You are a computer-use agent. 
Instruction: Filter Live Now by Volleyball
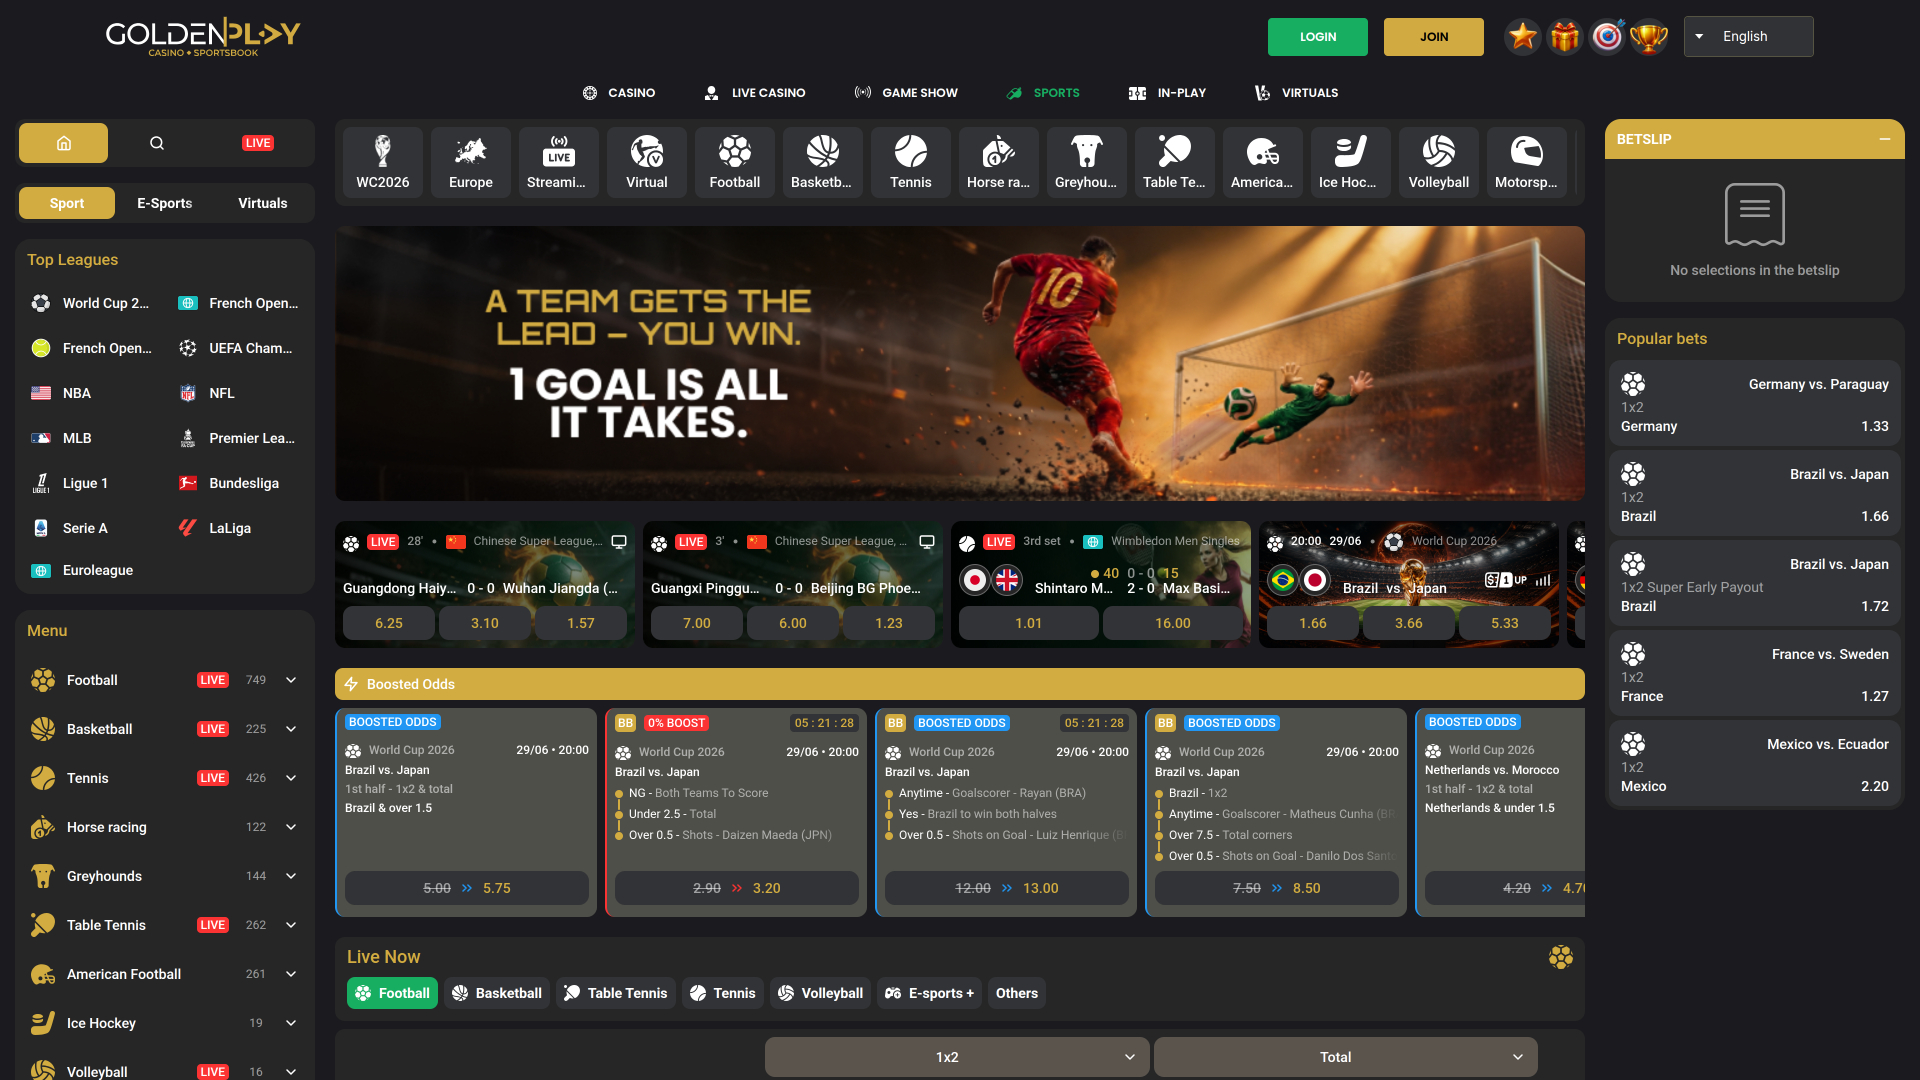820,993
